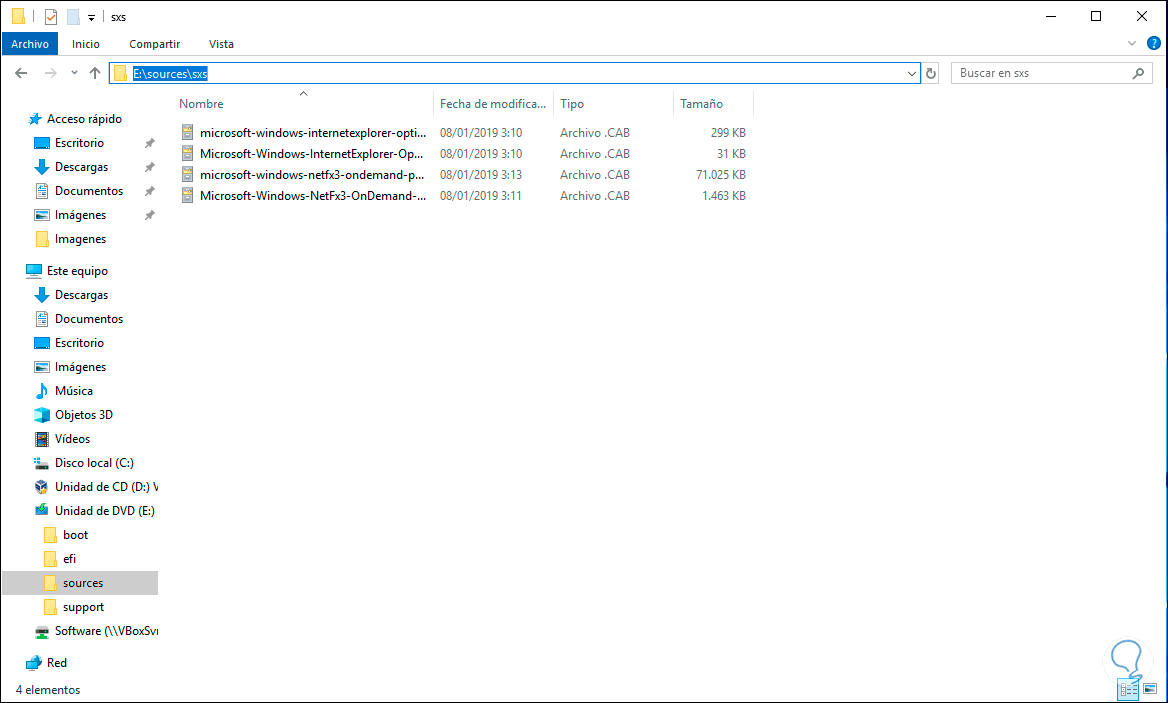The width and height of the screenshot is (1168, 703).
Task: Open Red in the navigation pane
Action: (57, 663)
